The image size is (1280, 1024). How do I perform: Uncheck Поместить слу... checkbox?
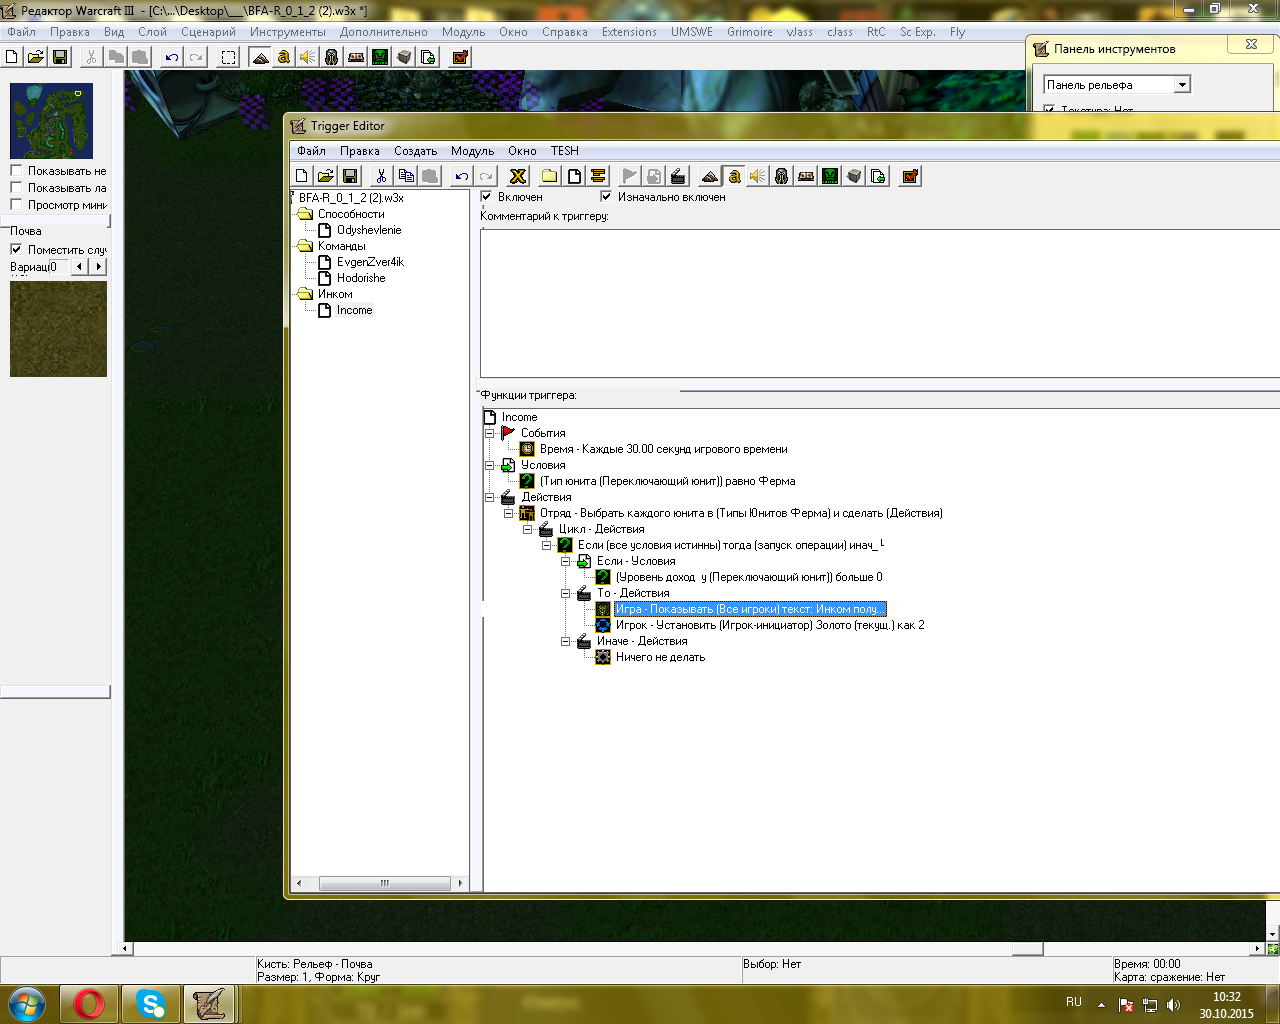click(x=16, y=250)
